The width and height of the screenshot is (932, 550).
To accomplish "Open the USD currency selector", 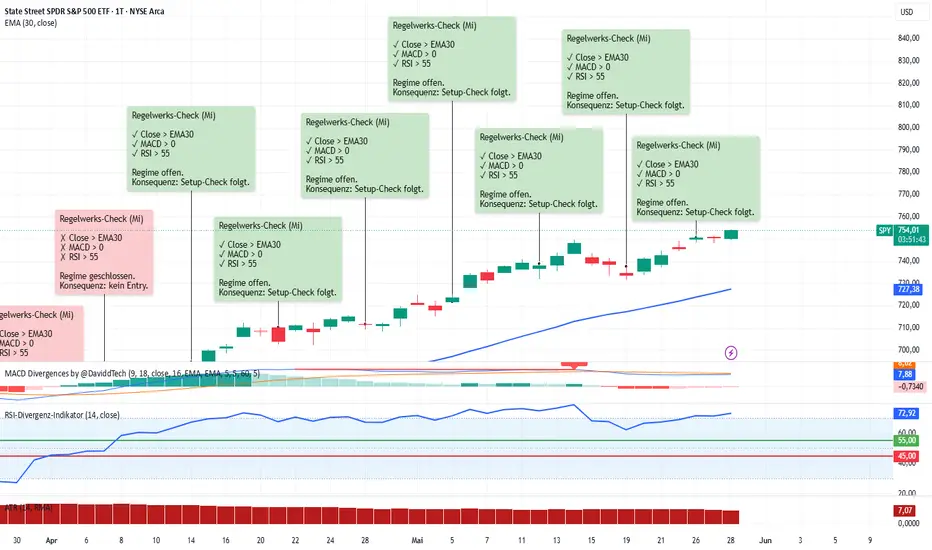I will point(906,12).
